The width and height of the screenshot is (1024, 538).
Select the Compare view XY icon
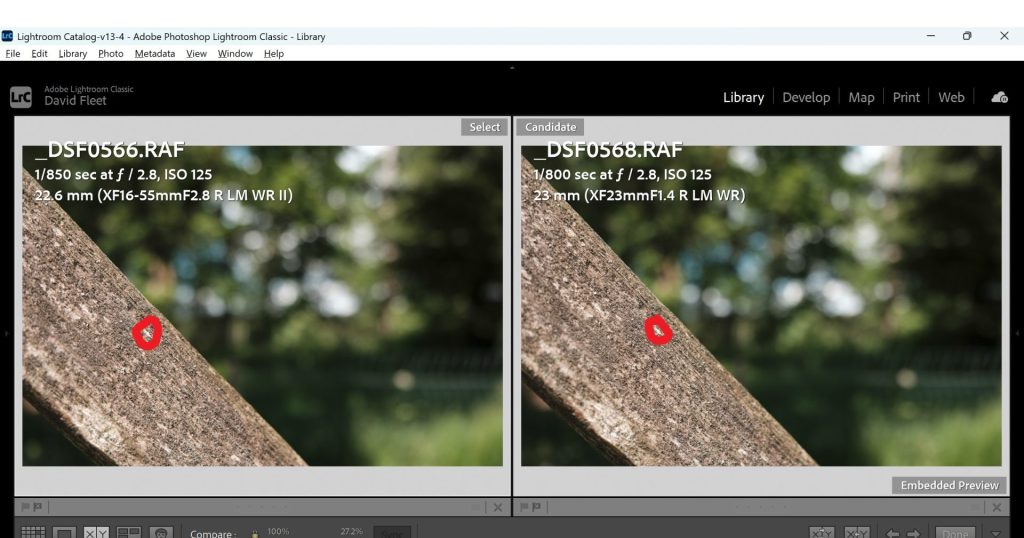point(97,533)
